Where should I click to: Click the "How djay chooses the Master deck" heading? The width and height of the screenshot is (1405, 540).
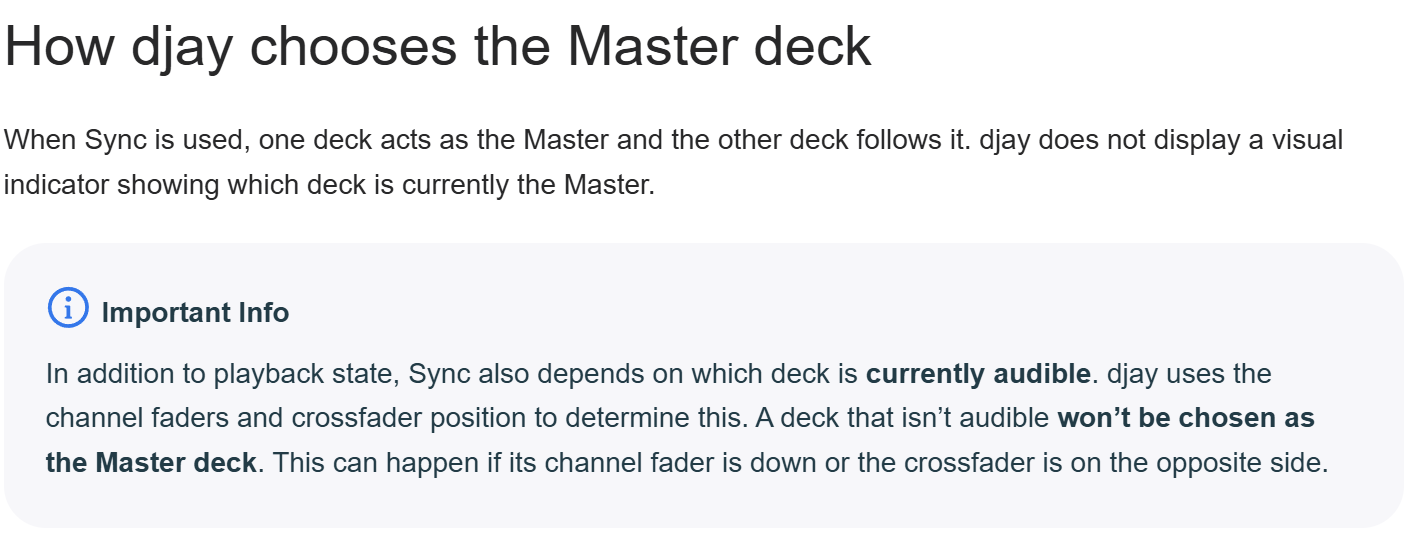[438, 46]
